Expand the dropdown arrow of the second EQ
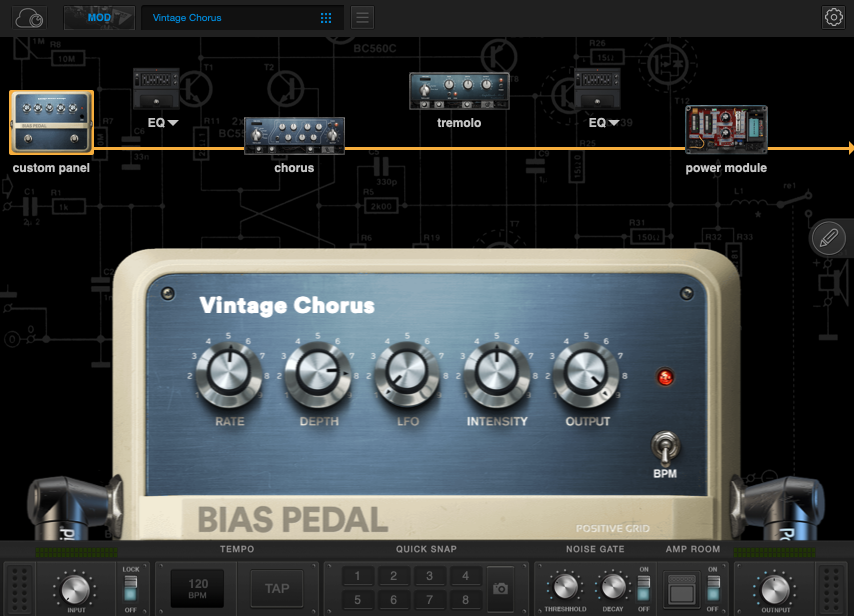 coord(614,123)
